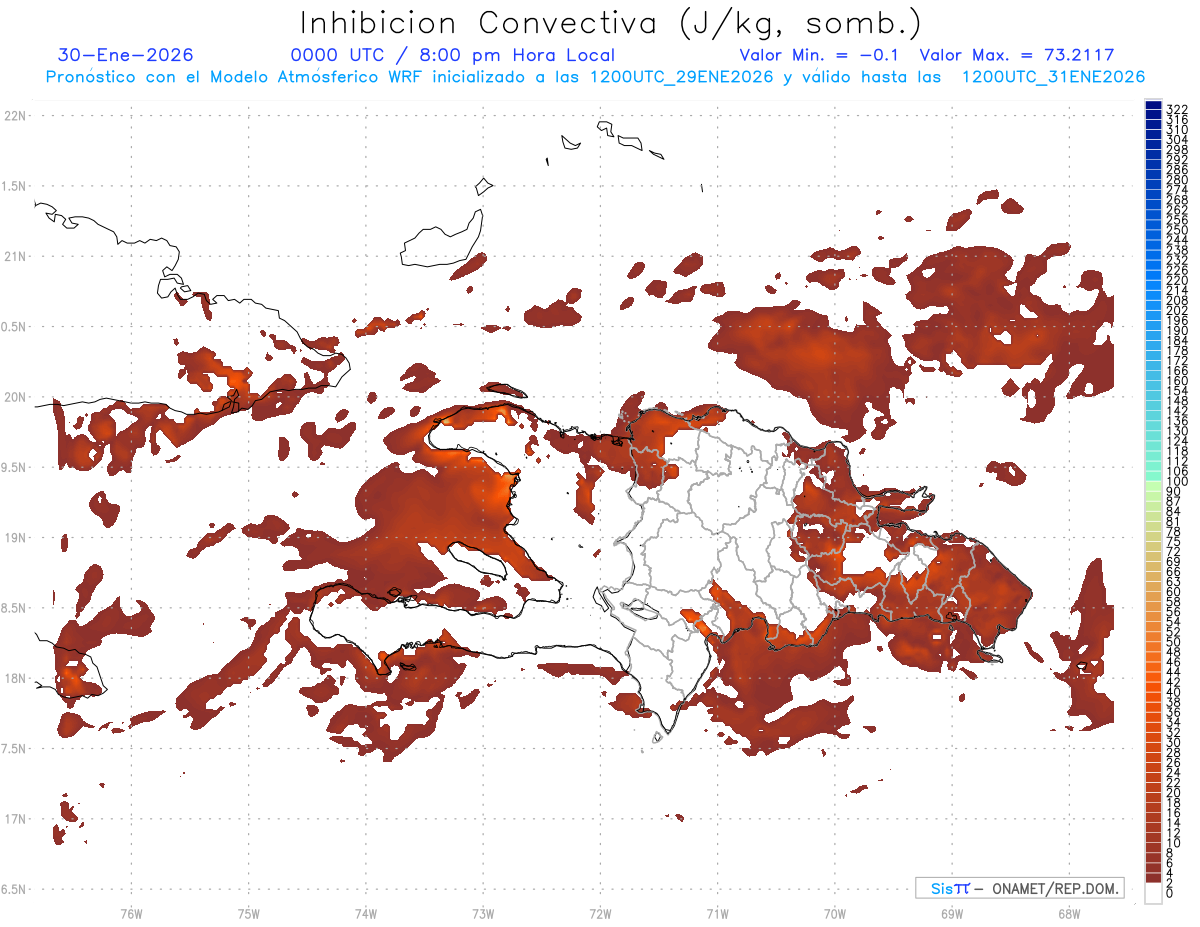Click the 'Pronóstico con el Modelo Atmosférico WRF' line

click(x=595, y=77)
